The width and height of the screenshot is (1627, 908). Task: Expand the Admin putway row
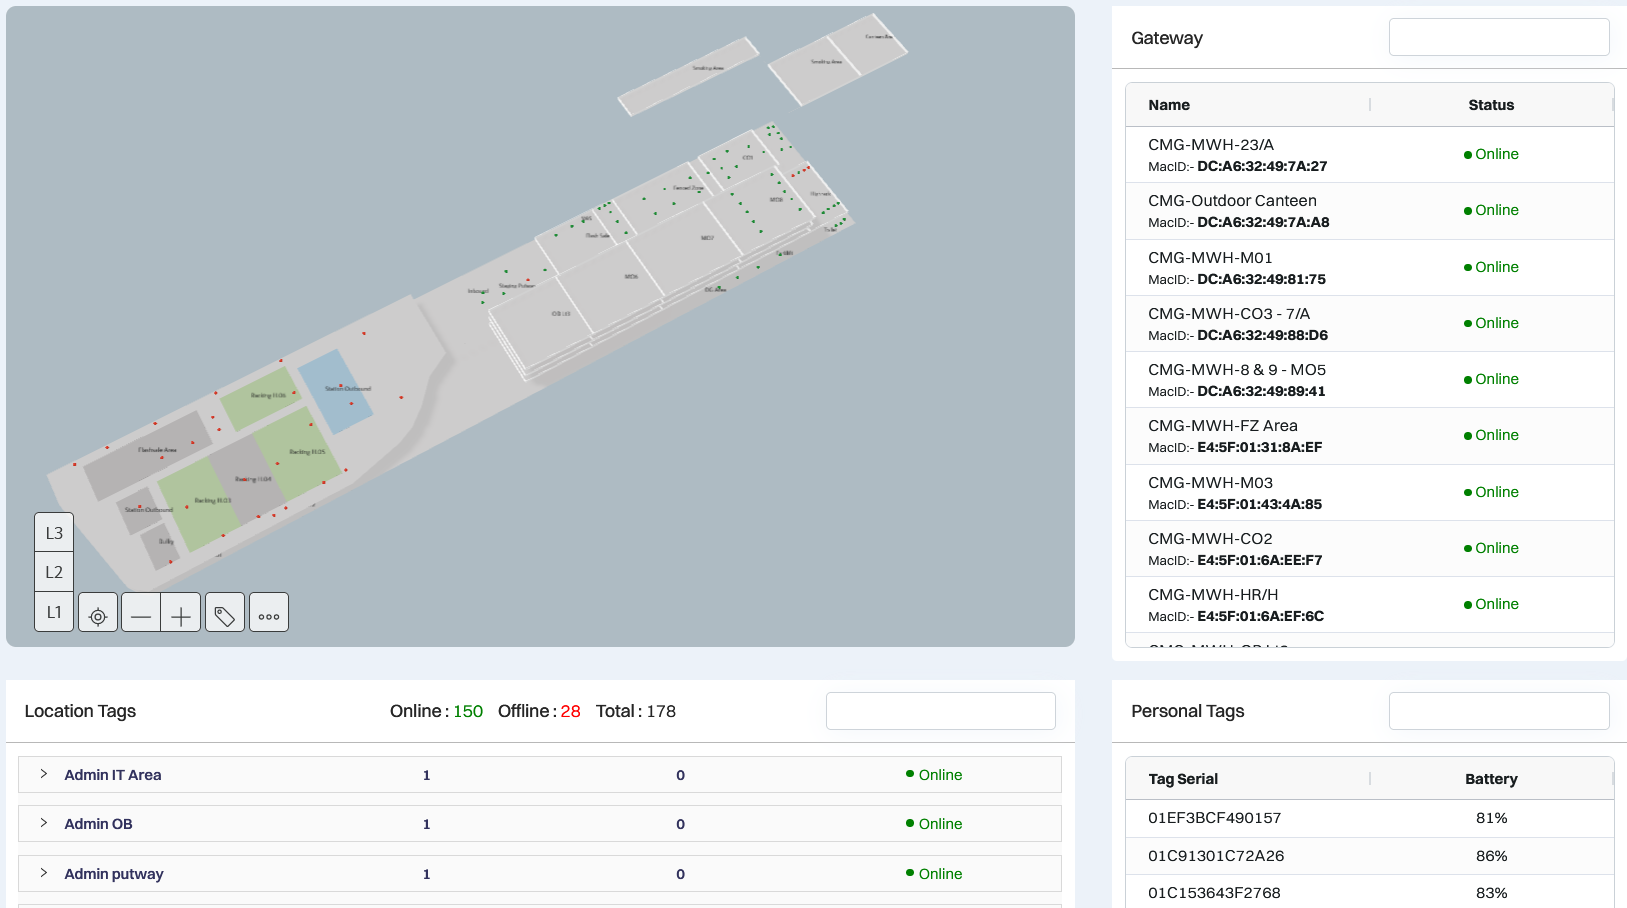[x=44, y=873]
